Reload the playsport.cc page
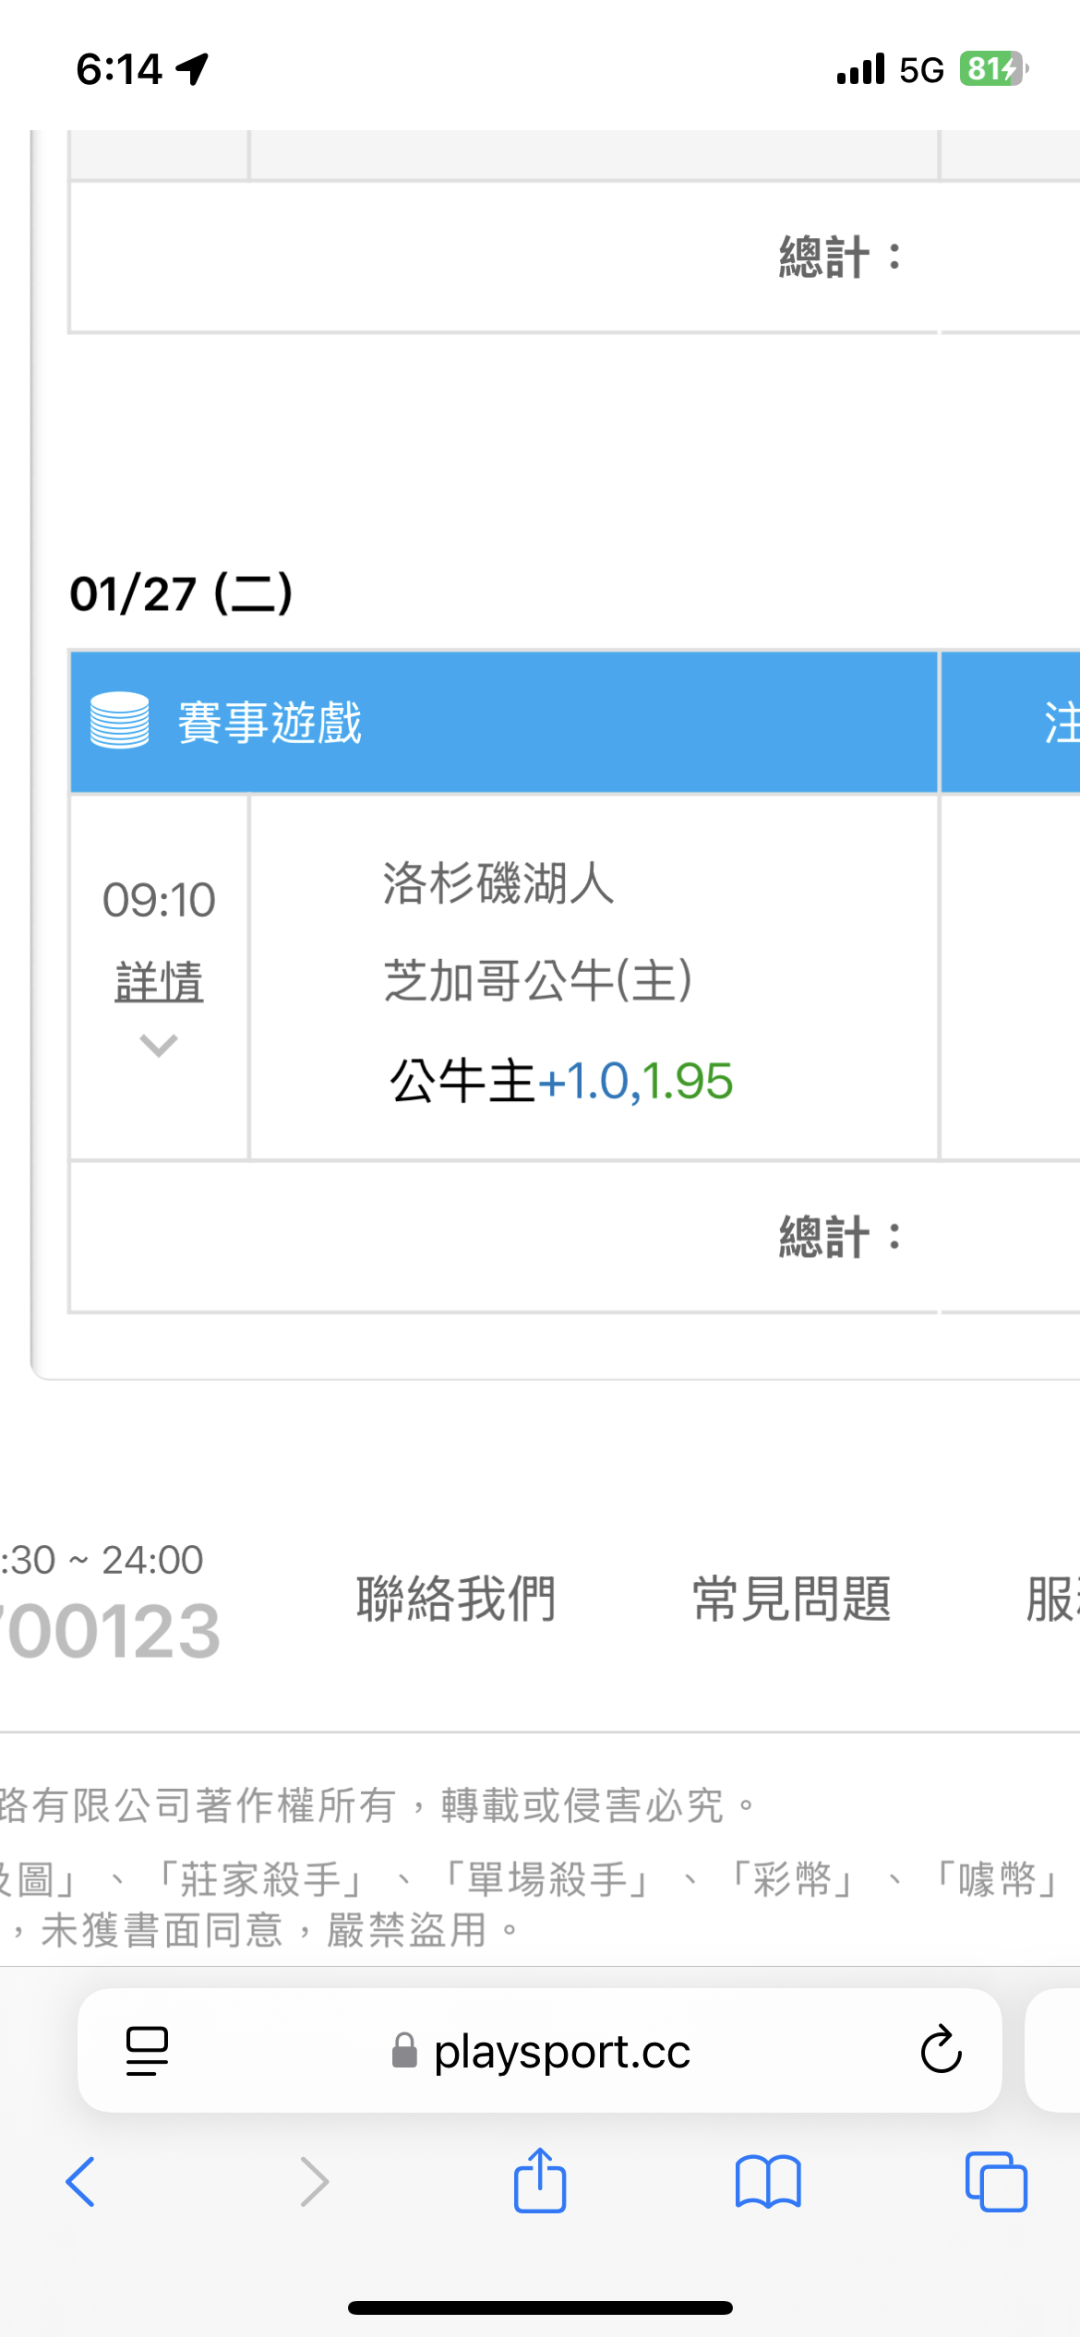The image size is (1080, 2337). coord(940,2051)
